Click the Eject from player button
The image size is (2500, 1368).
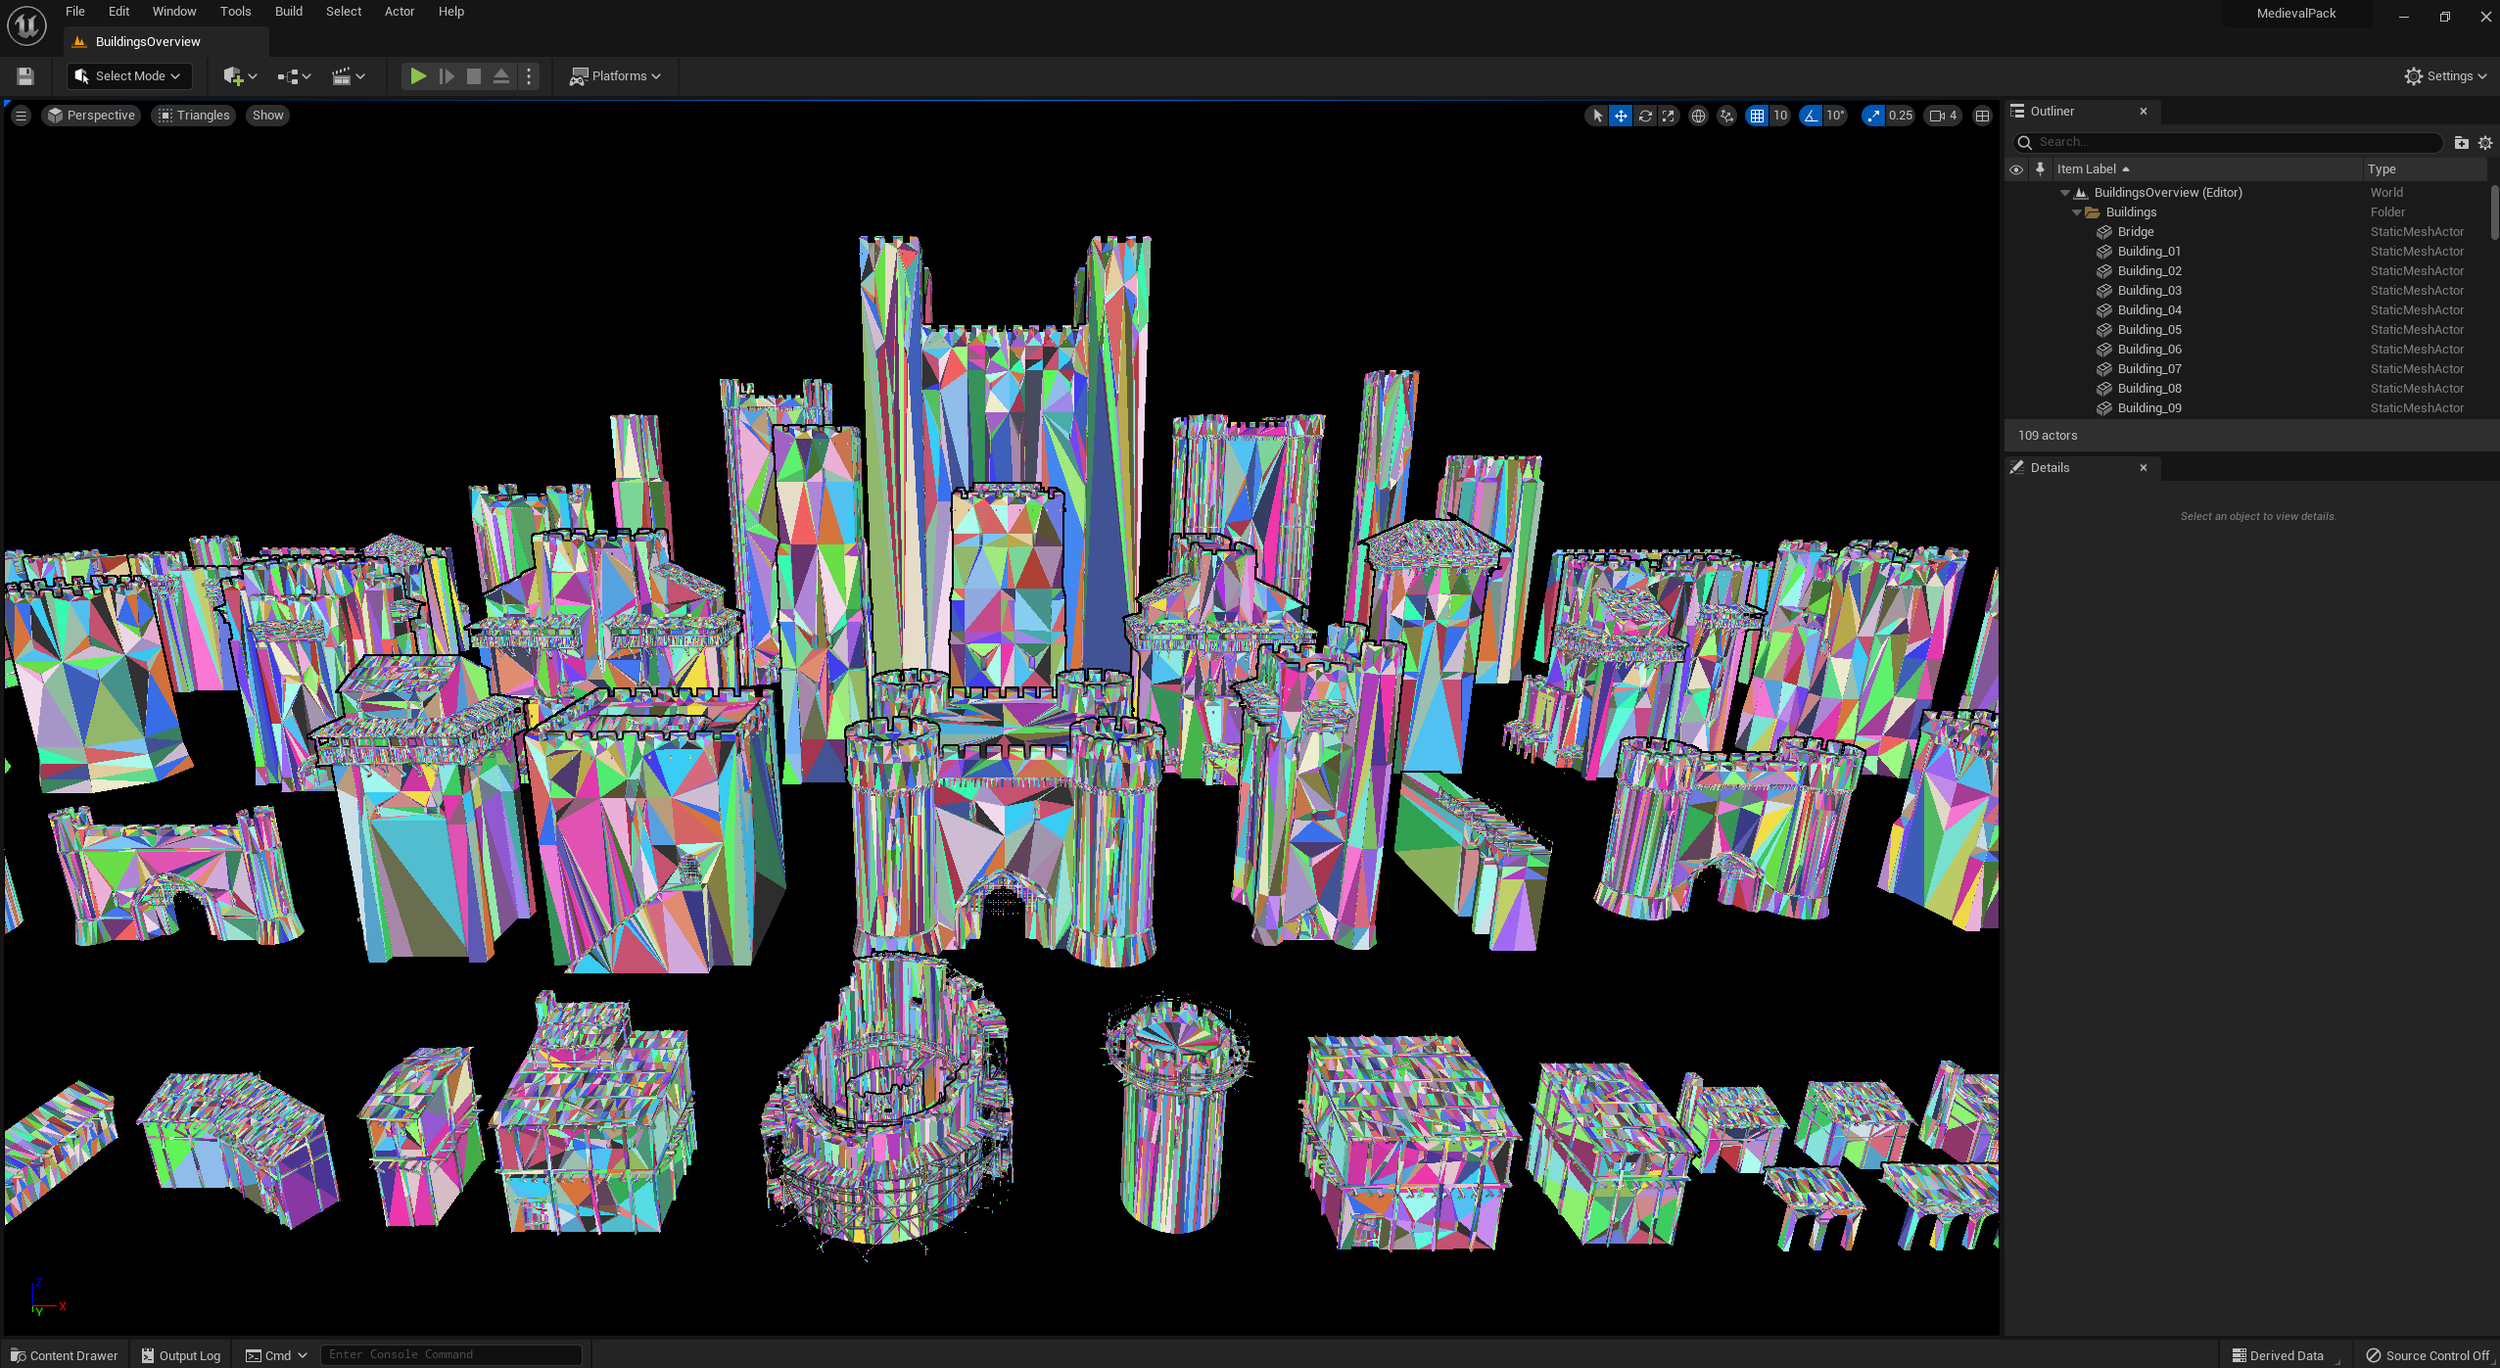click(501, 76)
